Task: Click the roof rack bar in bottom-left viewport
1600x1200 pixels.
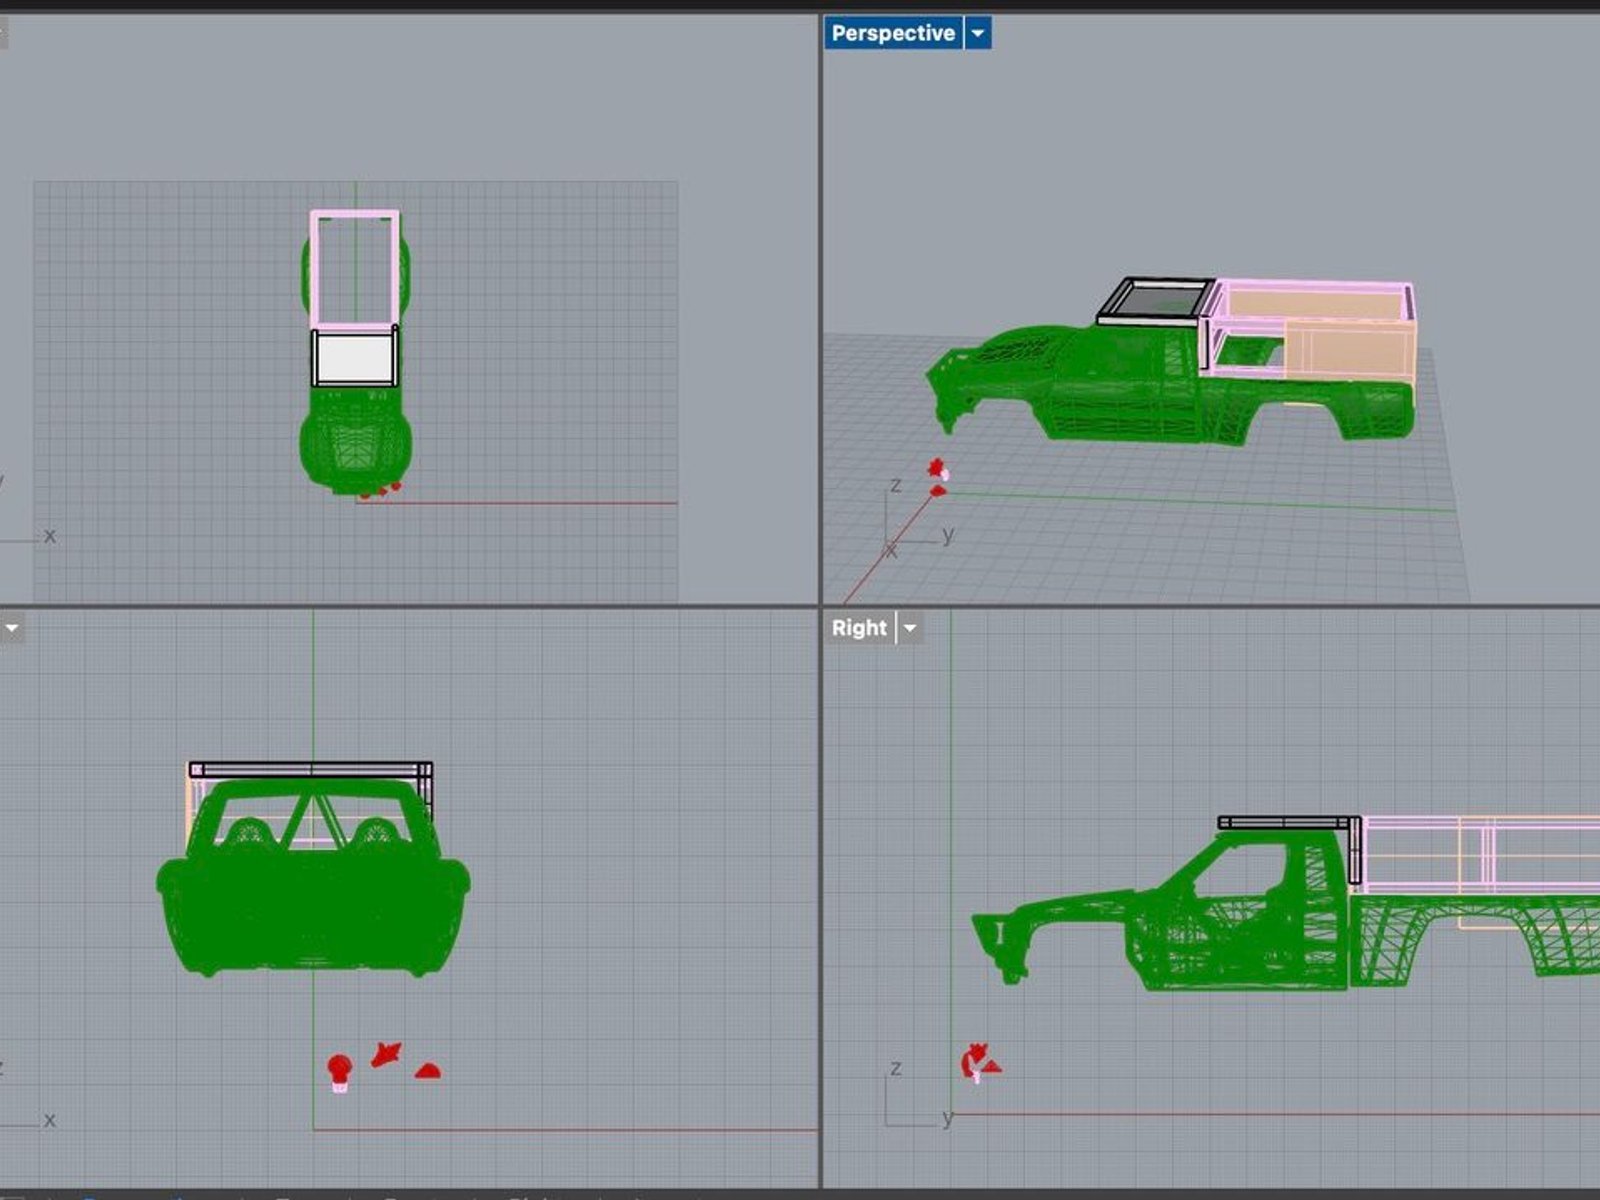Action: coord(310,770)
